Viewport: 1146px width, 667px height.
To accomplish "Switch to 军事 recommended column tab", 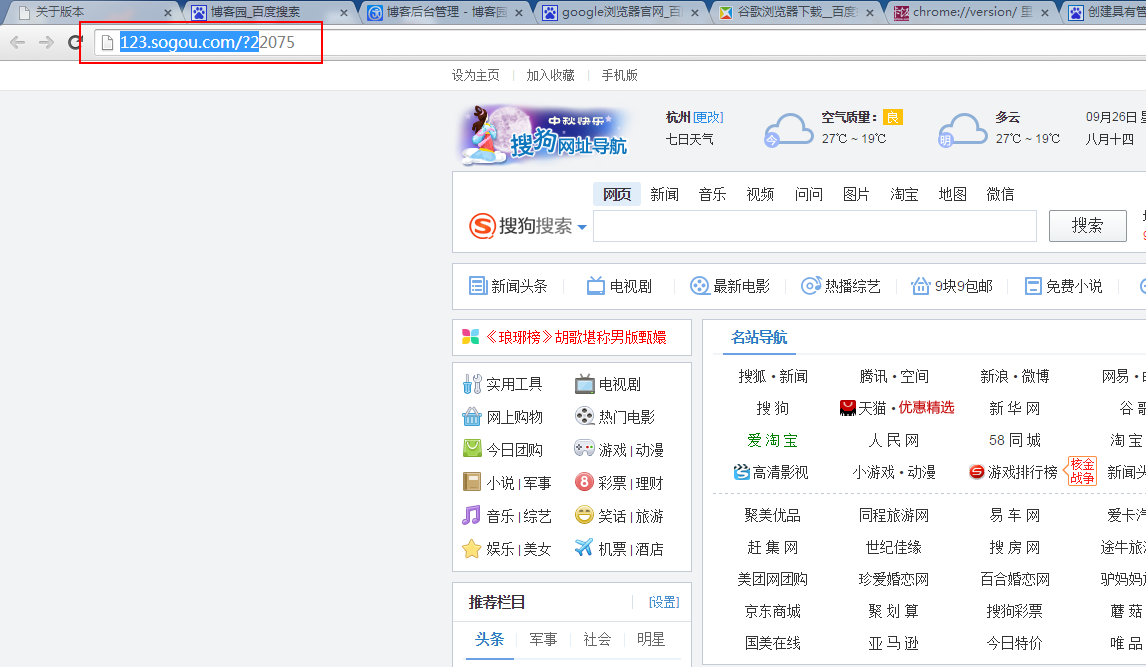I will pos(543,639).
